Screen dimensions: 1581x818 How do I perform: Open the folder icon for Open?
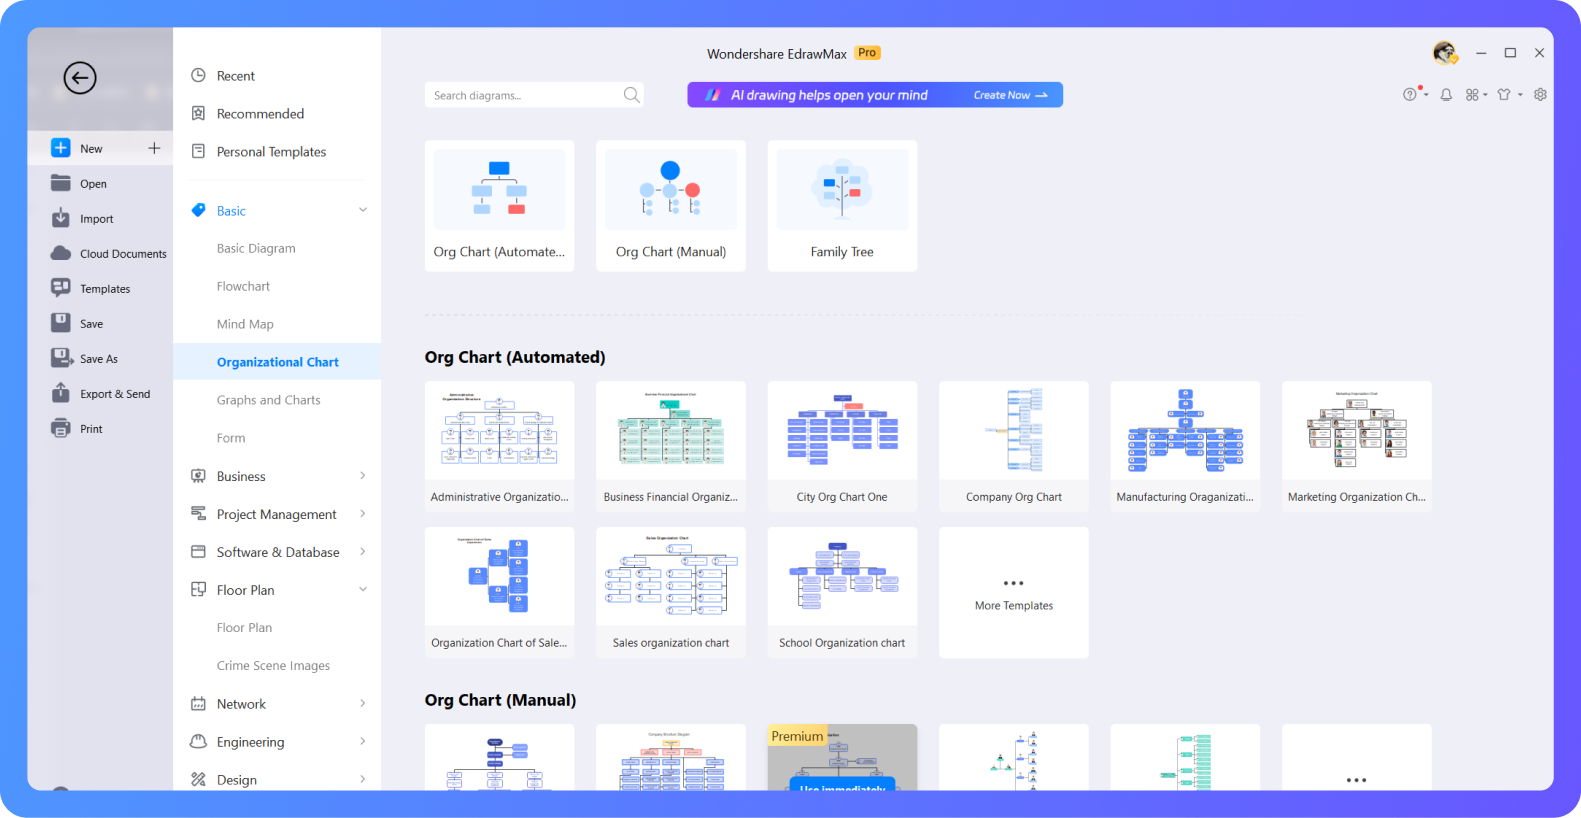(61, 183)
